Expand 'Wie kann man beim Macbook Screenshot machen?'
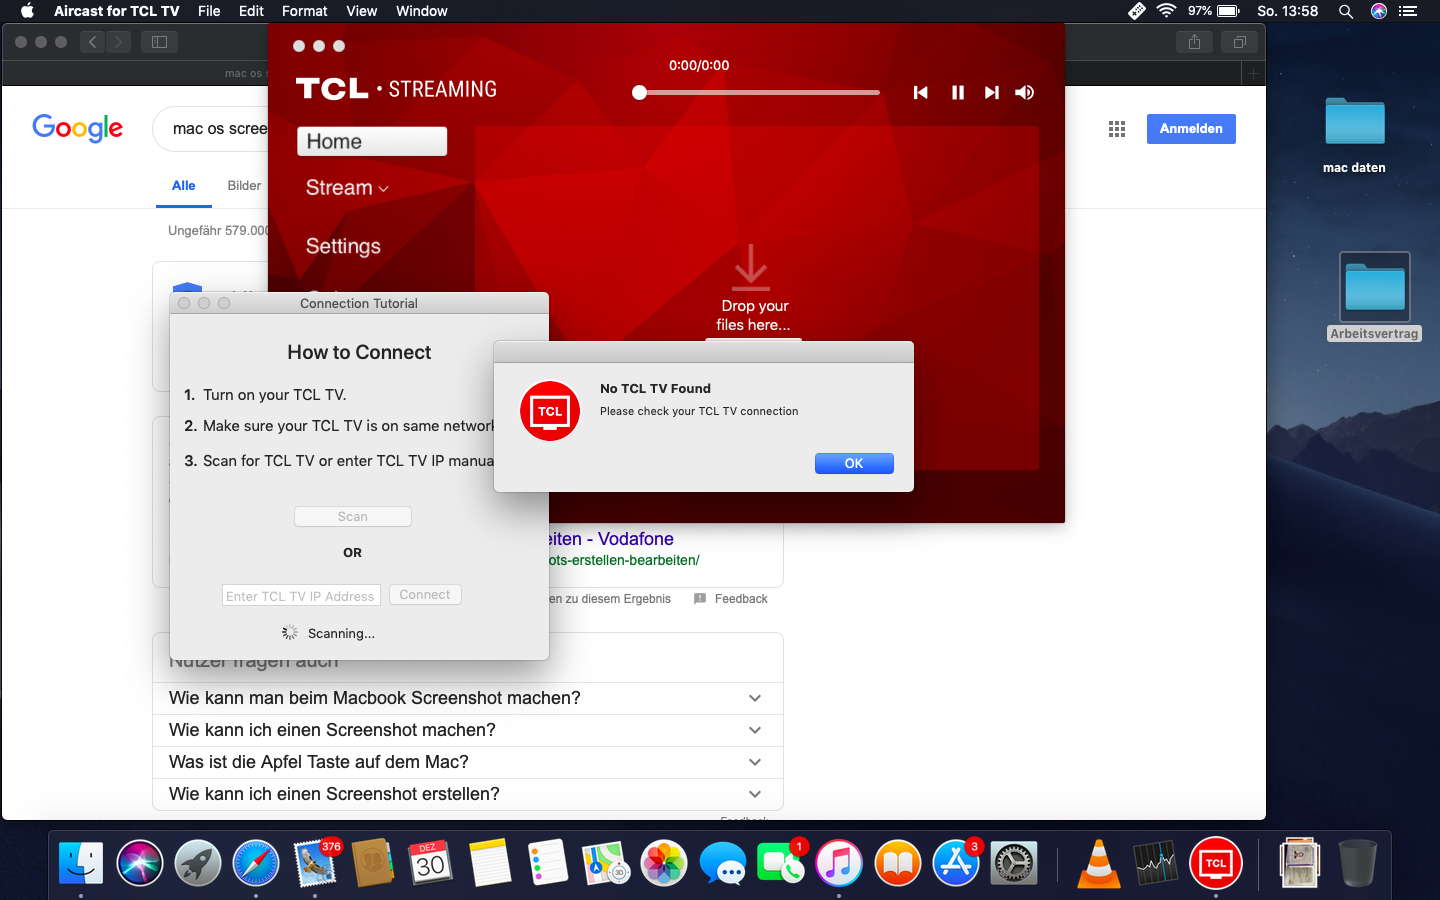1440x900 pixels. (468, 698)
